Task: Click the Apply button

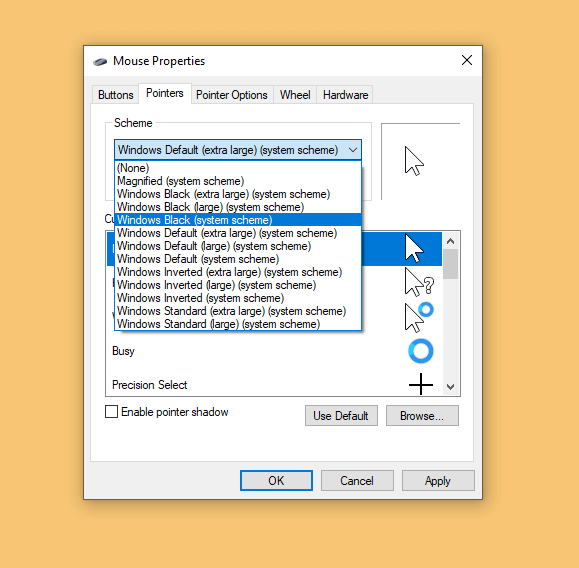Action: click(x=438, y=480)
